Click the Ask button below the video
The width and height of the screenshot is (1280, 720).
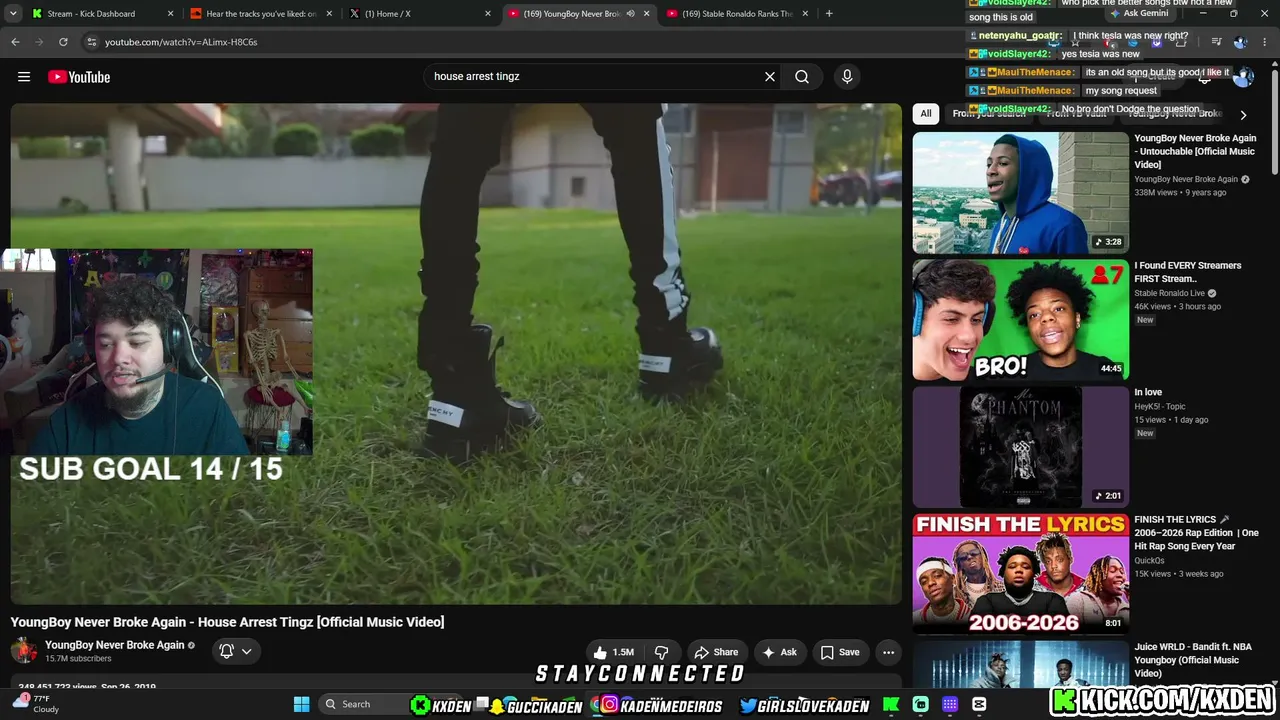(x=780, y=652)
